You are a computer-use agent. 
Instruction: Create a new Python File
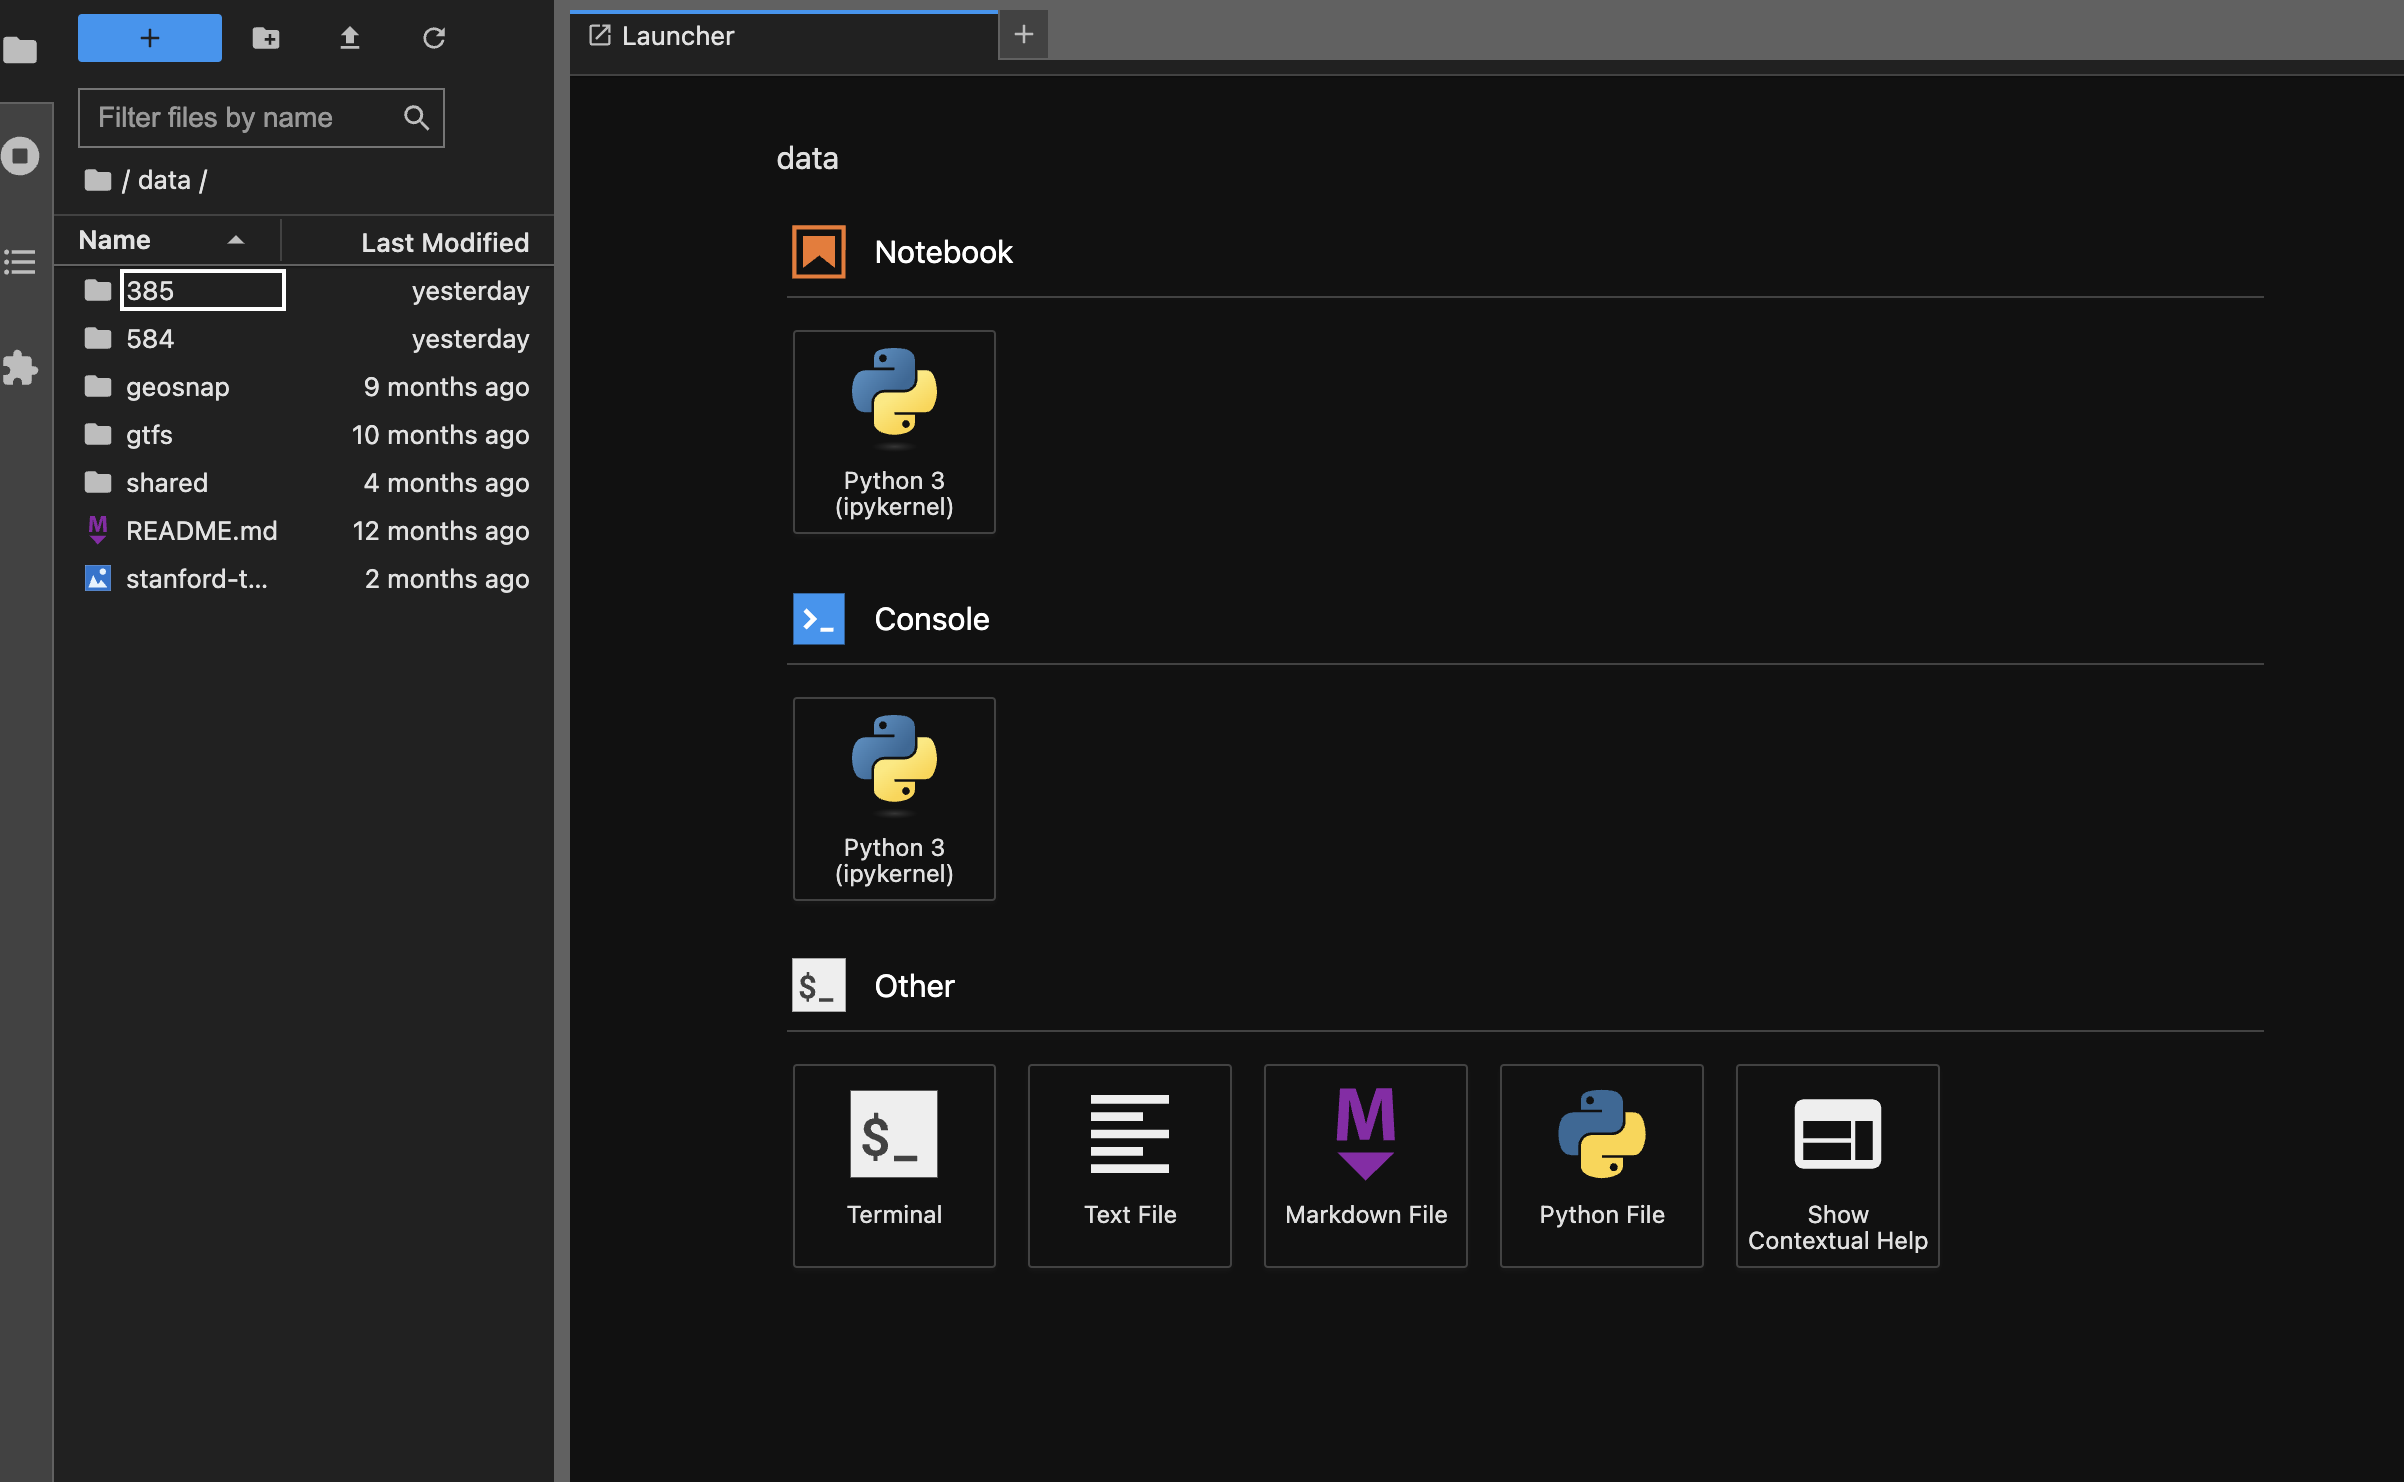point(1601,1165)
